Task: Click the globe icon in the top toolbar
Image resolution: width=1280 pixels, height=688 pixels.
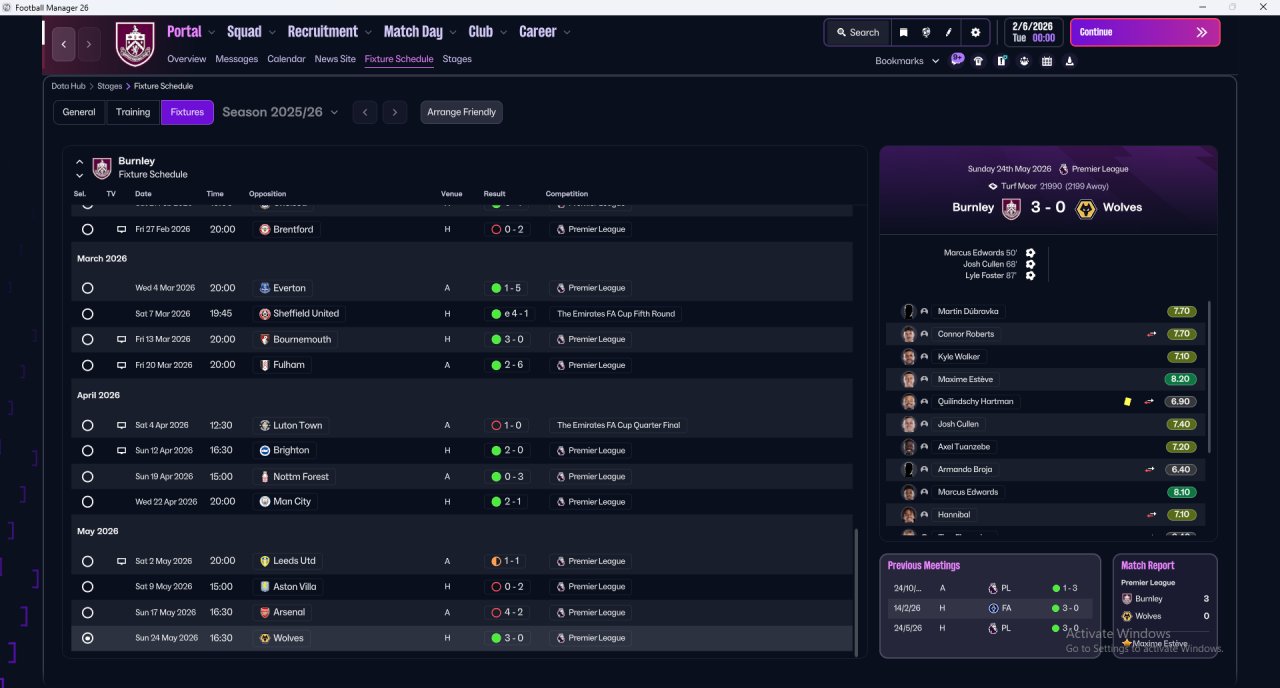Action: (926, 32)
